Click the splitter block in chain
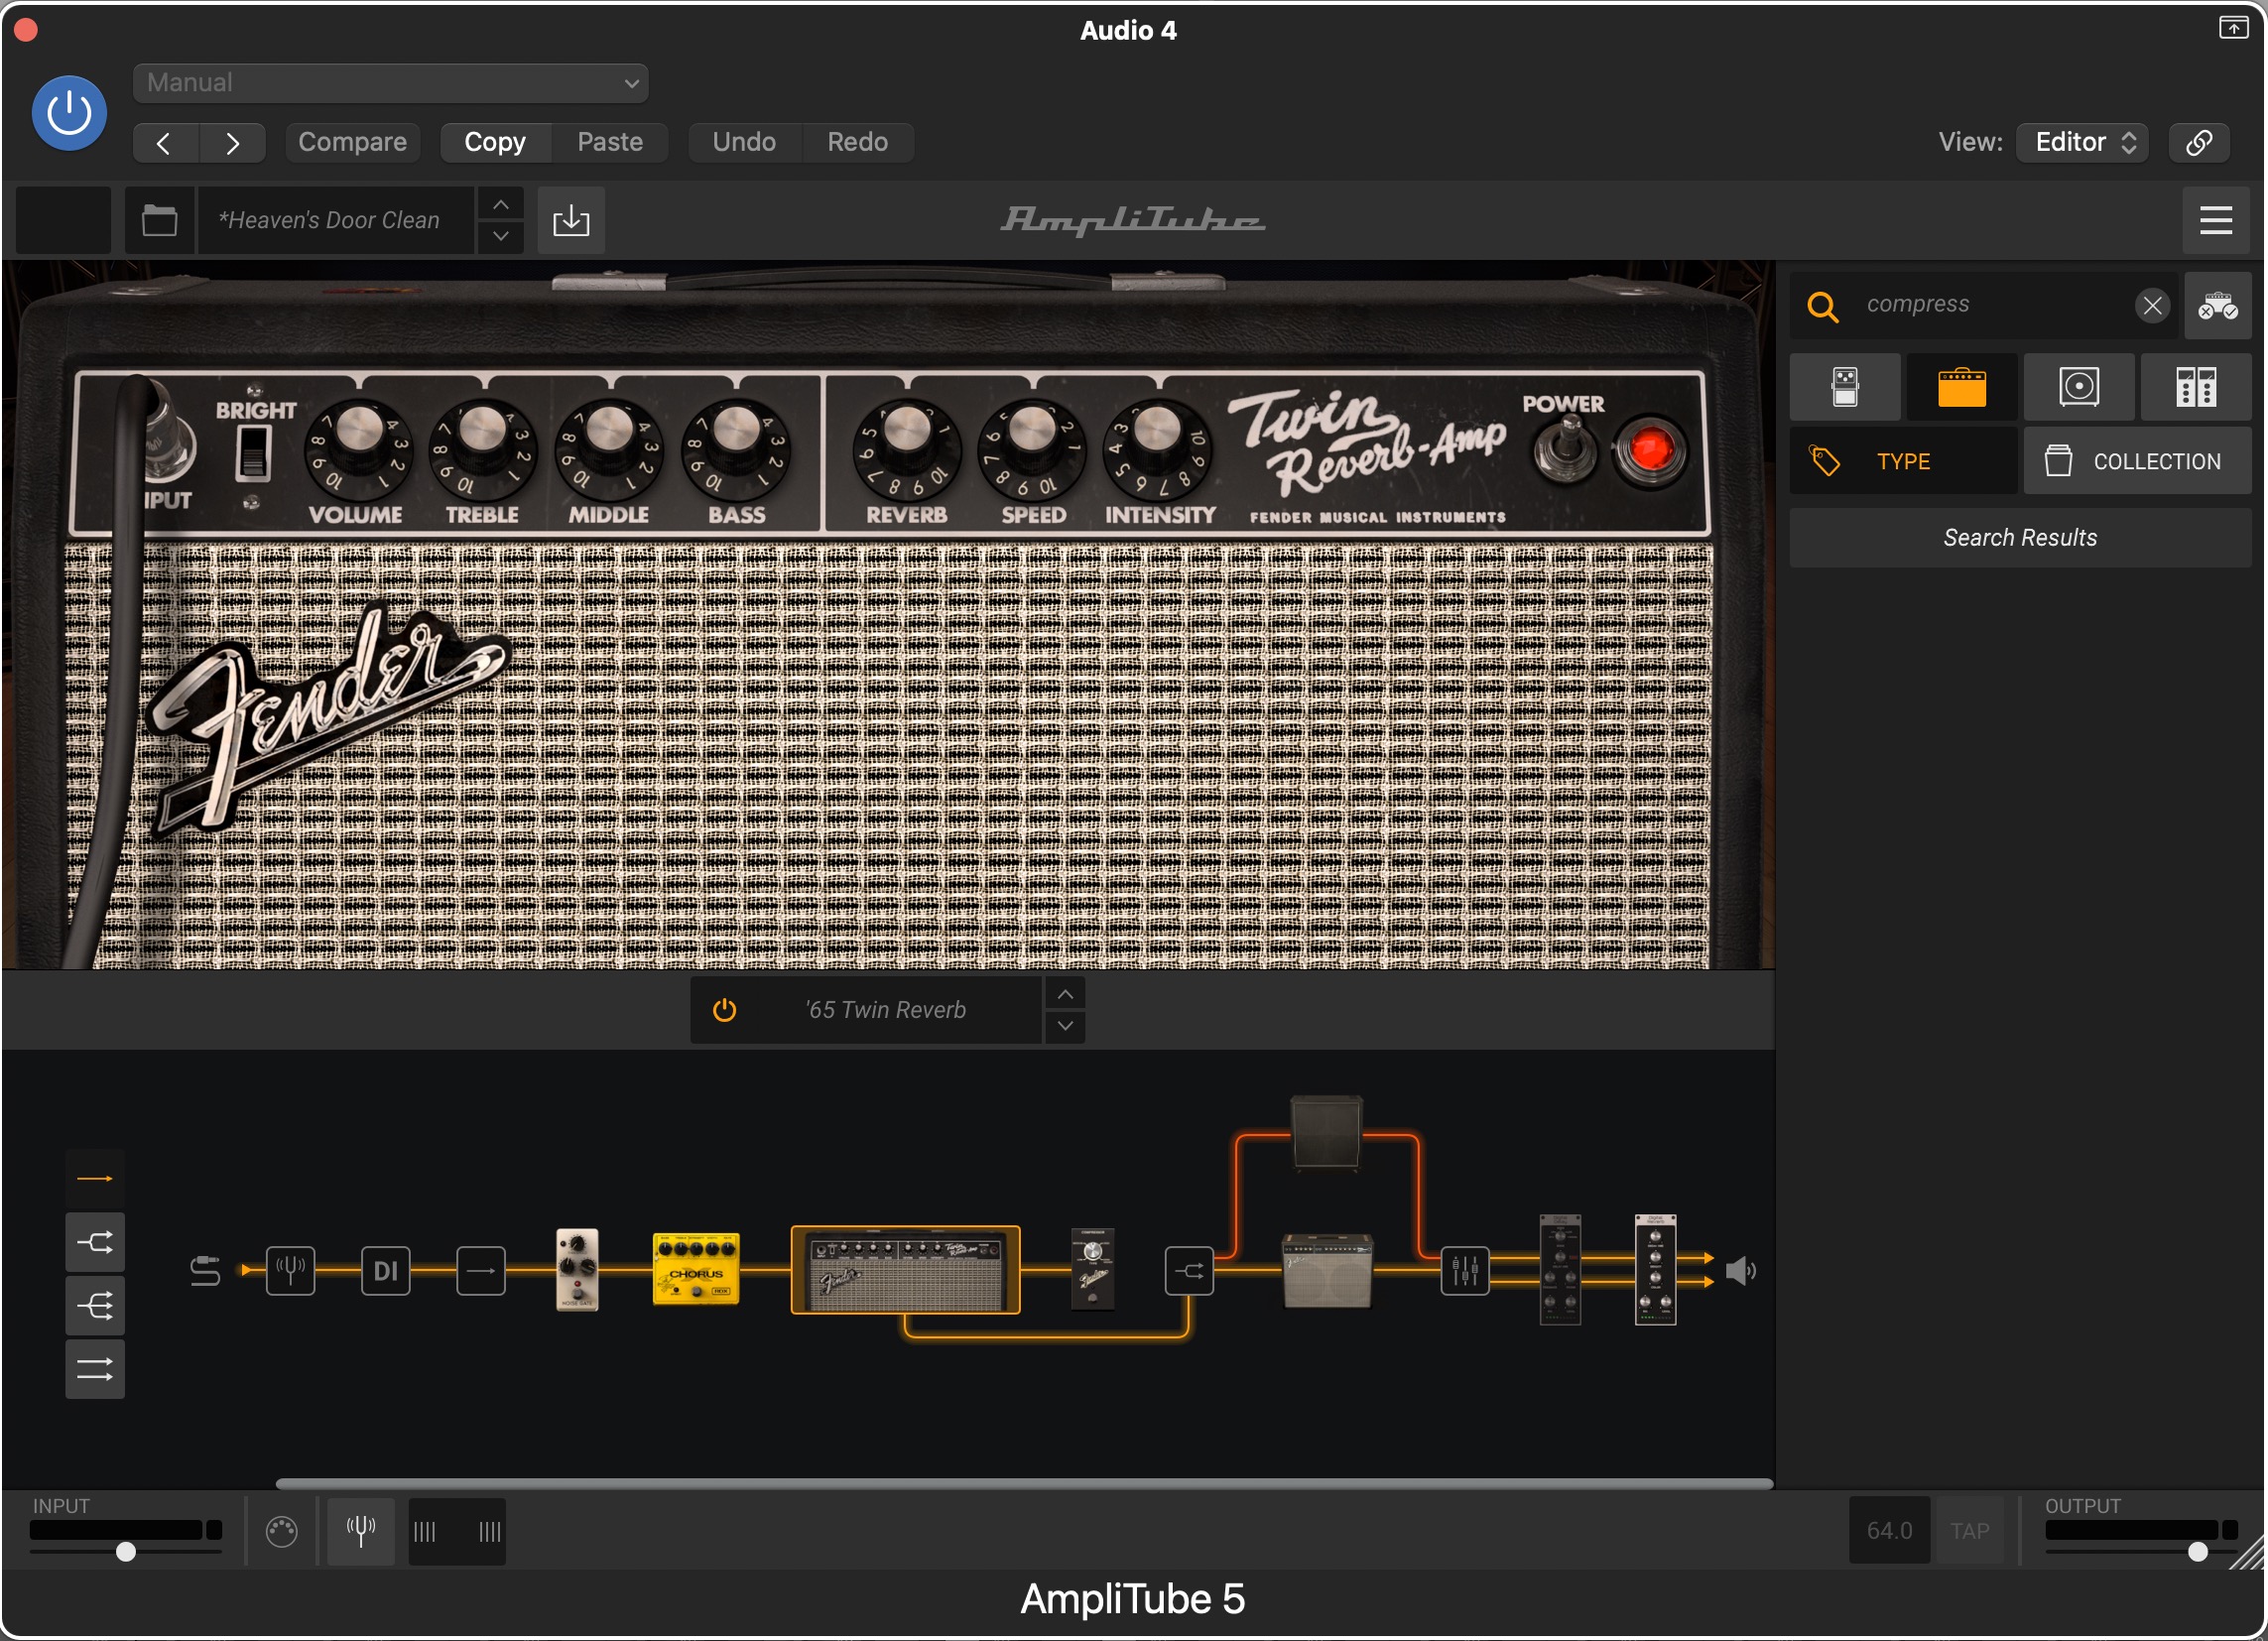The height and width of the screenshot is (1641, 2268). click(x=1189, y=1272)
